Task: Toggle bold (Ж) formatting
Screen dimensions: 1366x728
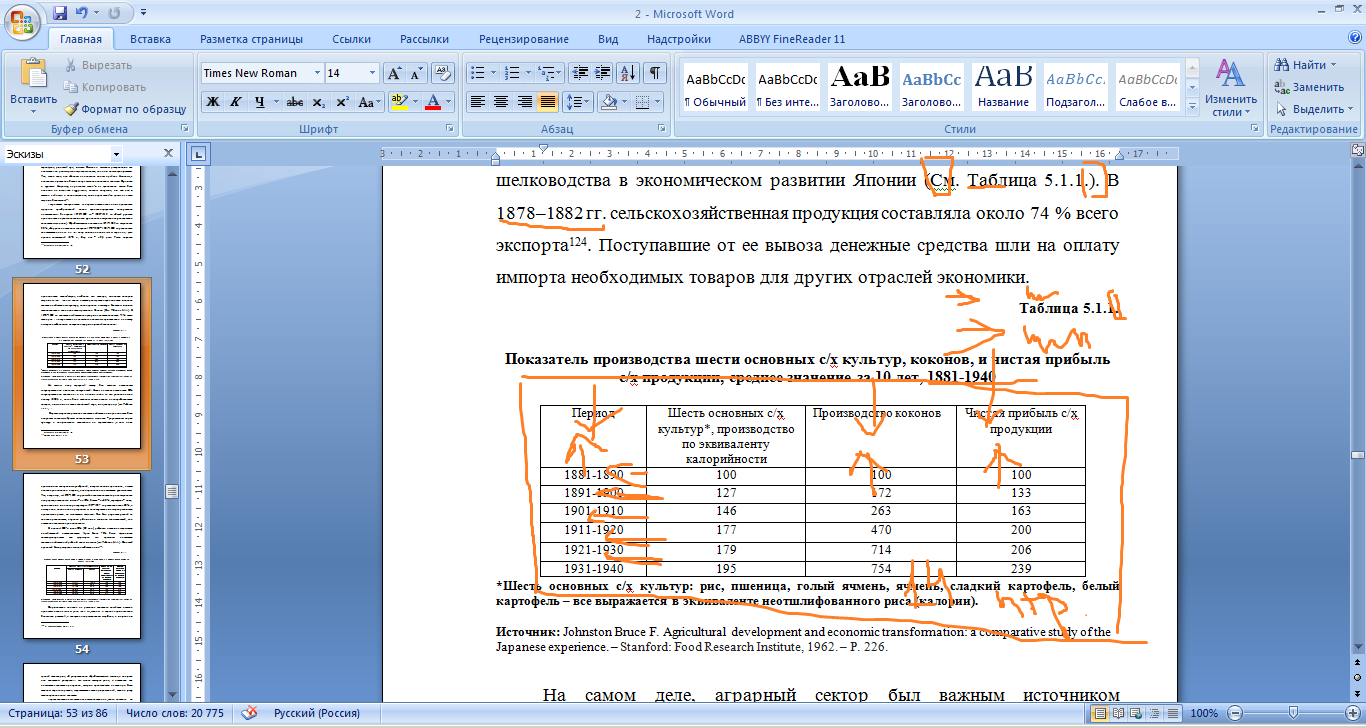Action: [213, 102]
